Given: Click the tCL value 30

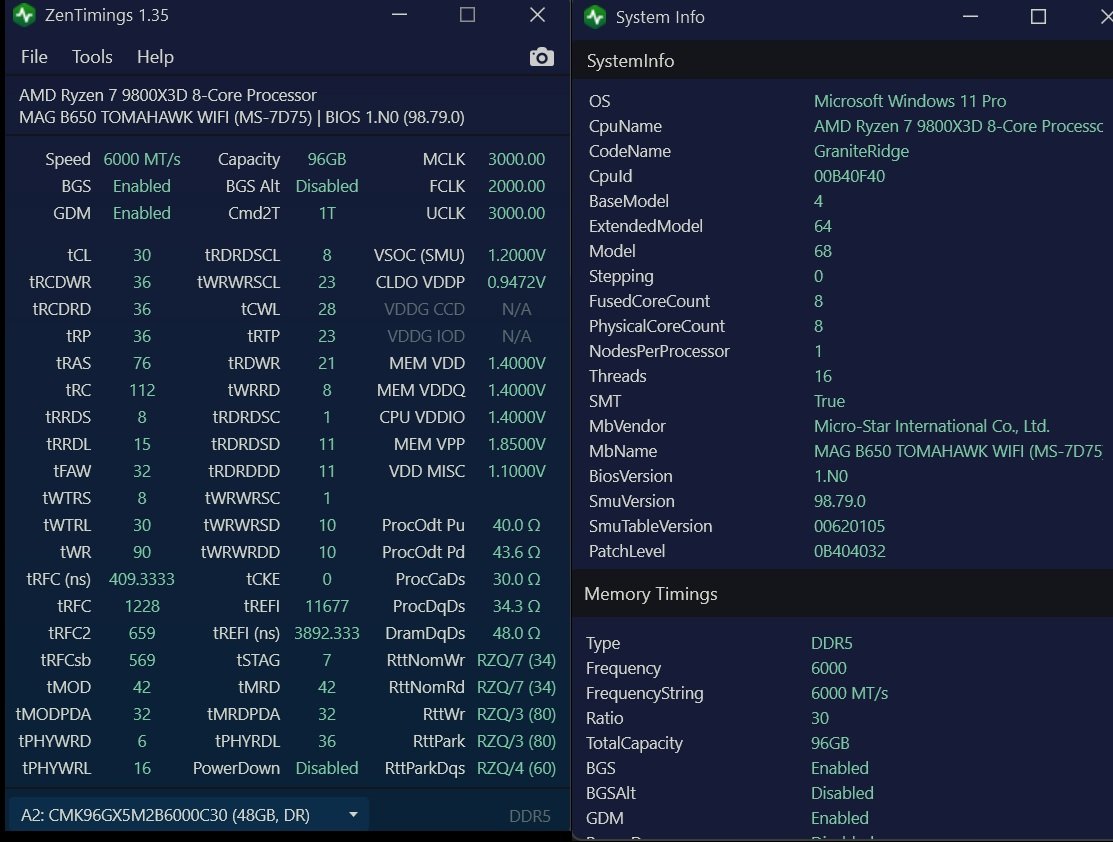Looking at the screenshot, I should tap(142, 255).
